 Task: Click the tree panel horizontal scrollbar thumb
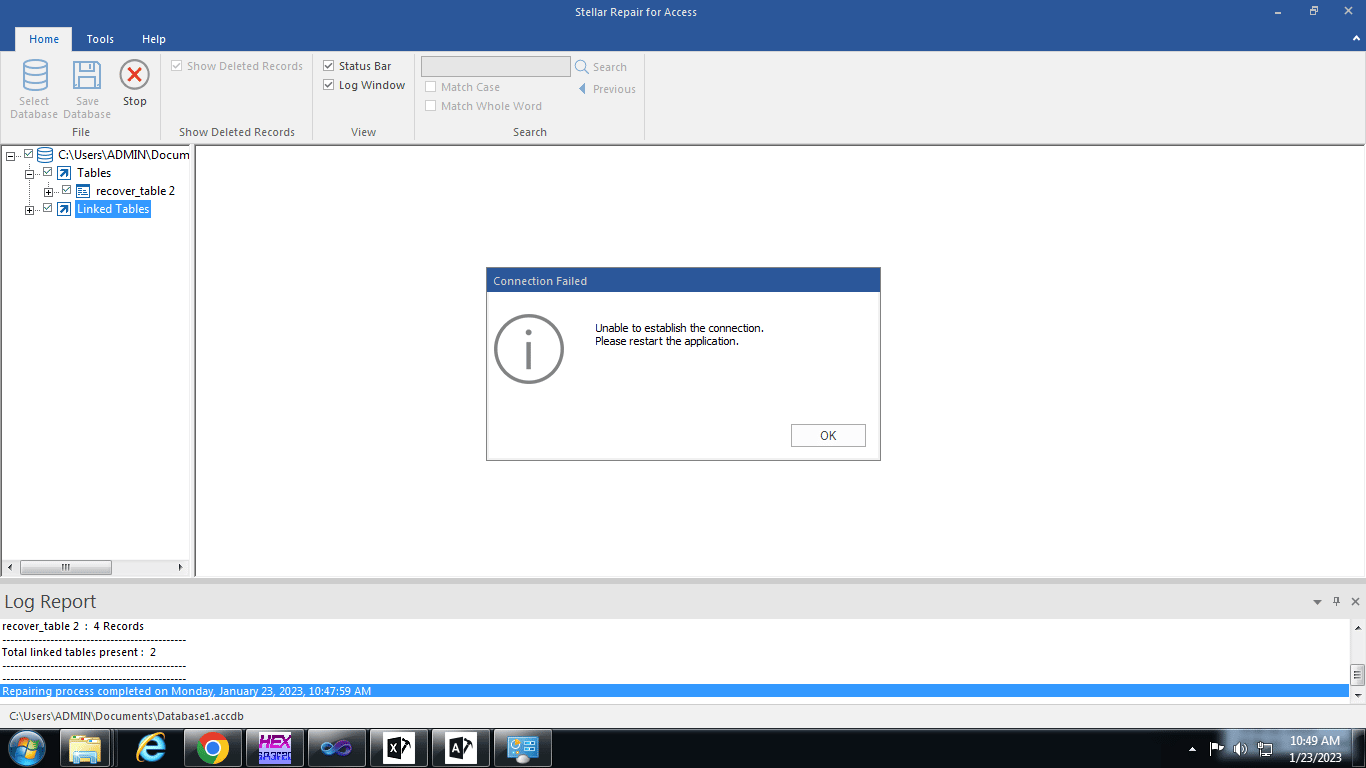pos(66,567)
